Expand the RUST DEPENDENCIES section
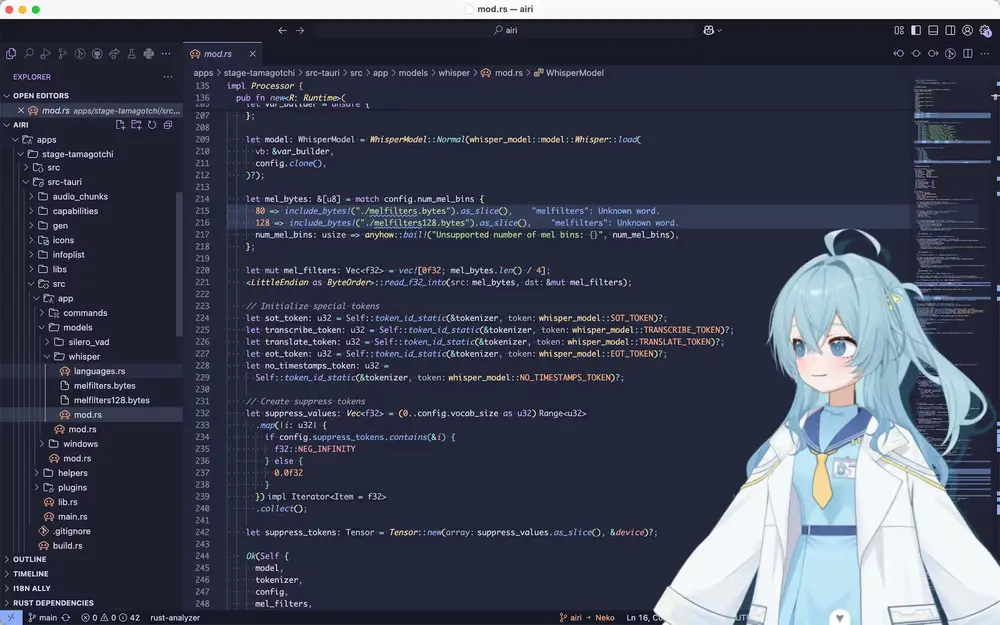The width and height of the screenshot is (1000, 625). pyautogui.click(x=53, y=603)
